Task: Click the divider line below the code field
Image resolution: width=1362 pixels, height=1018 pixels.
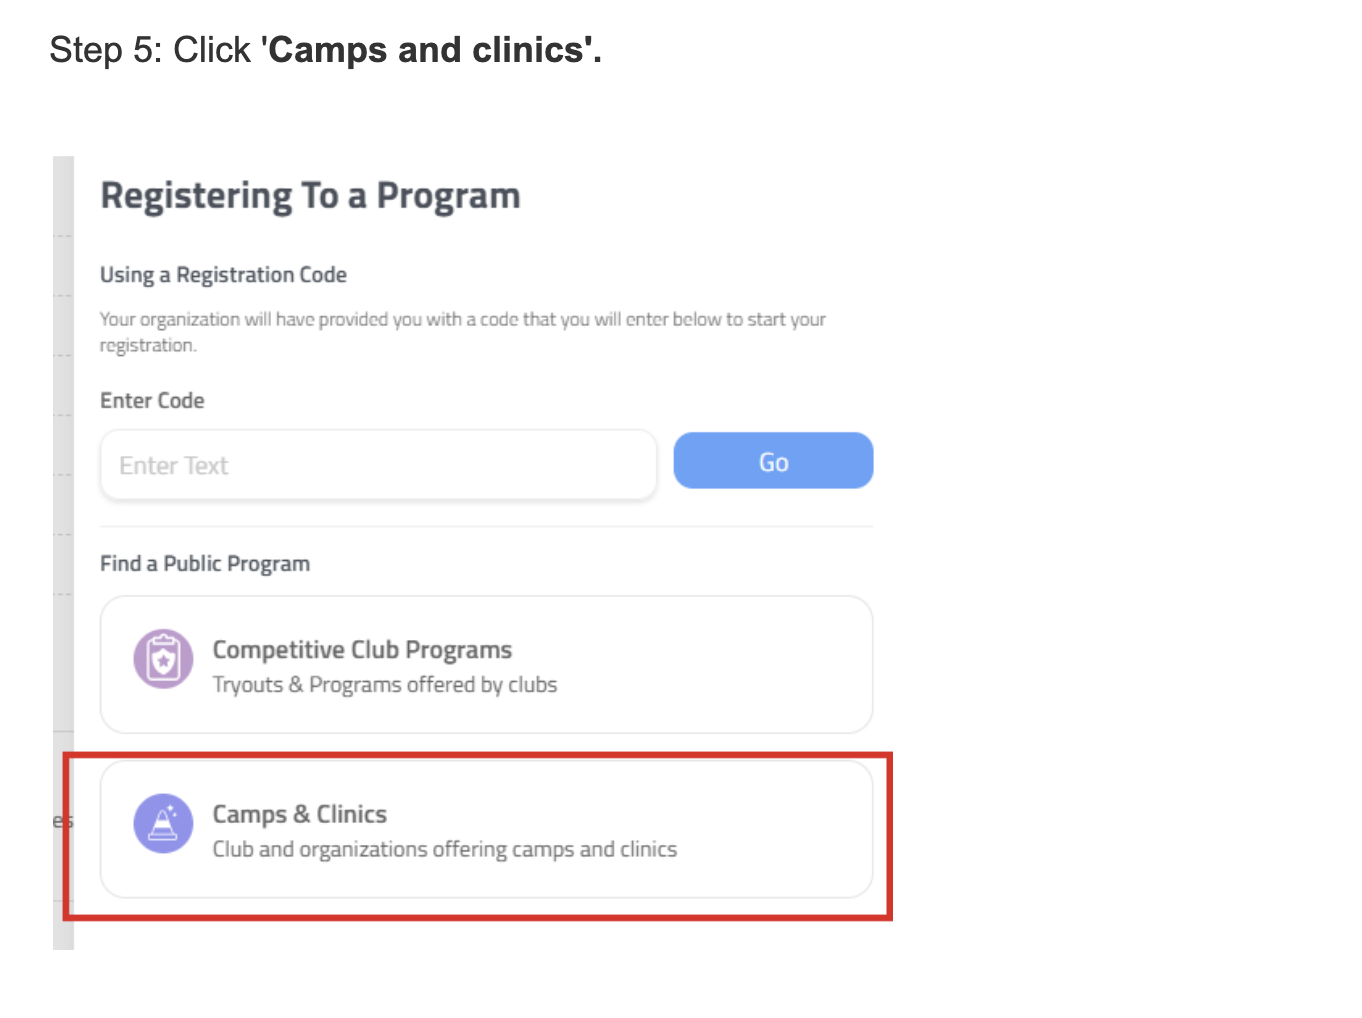Action: pos(486,526)
